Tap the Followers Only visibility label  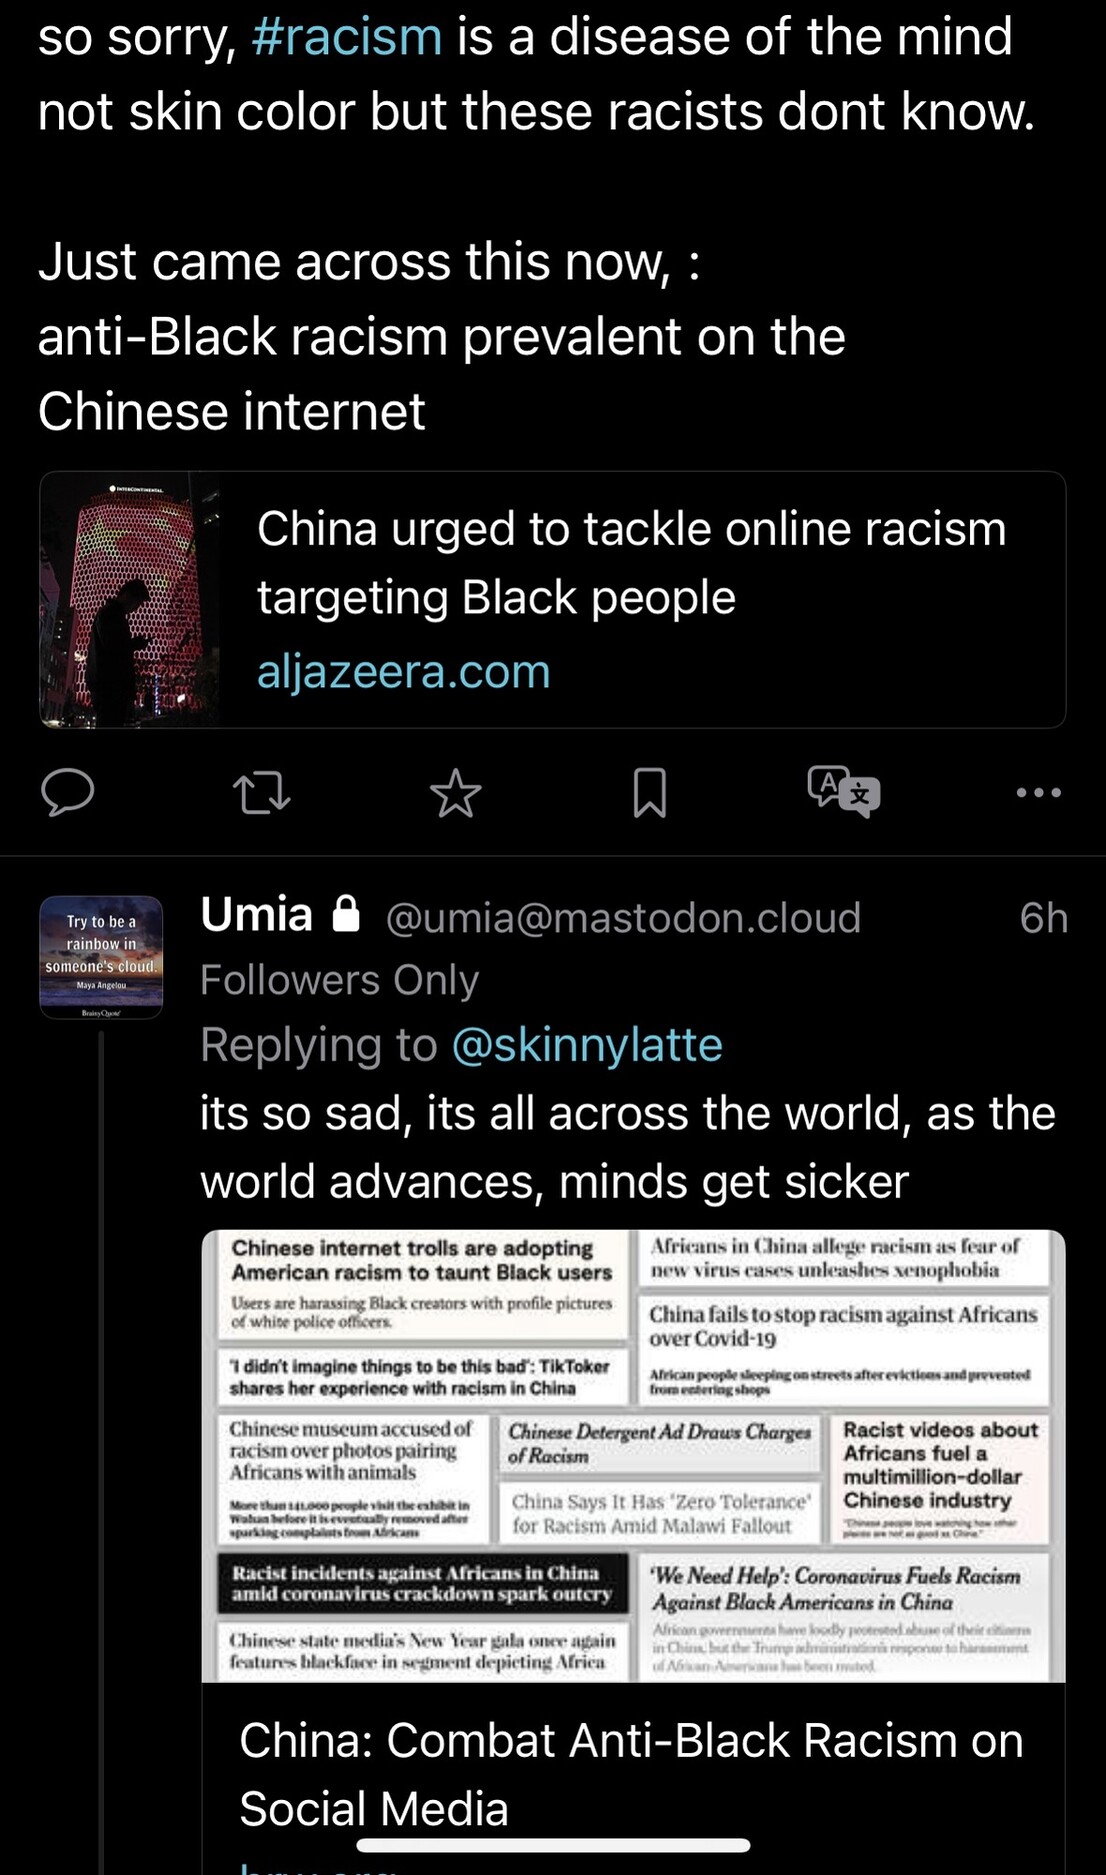pos(340,981)
